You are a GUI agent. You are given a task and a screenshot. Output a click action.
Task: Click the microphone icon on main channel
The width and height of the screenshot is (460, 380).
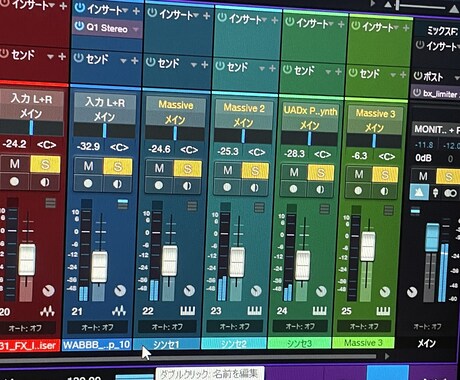[x=435, y=193]
